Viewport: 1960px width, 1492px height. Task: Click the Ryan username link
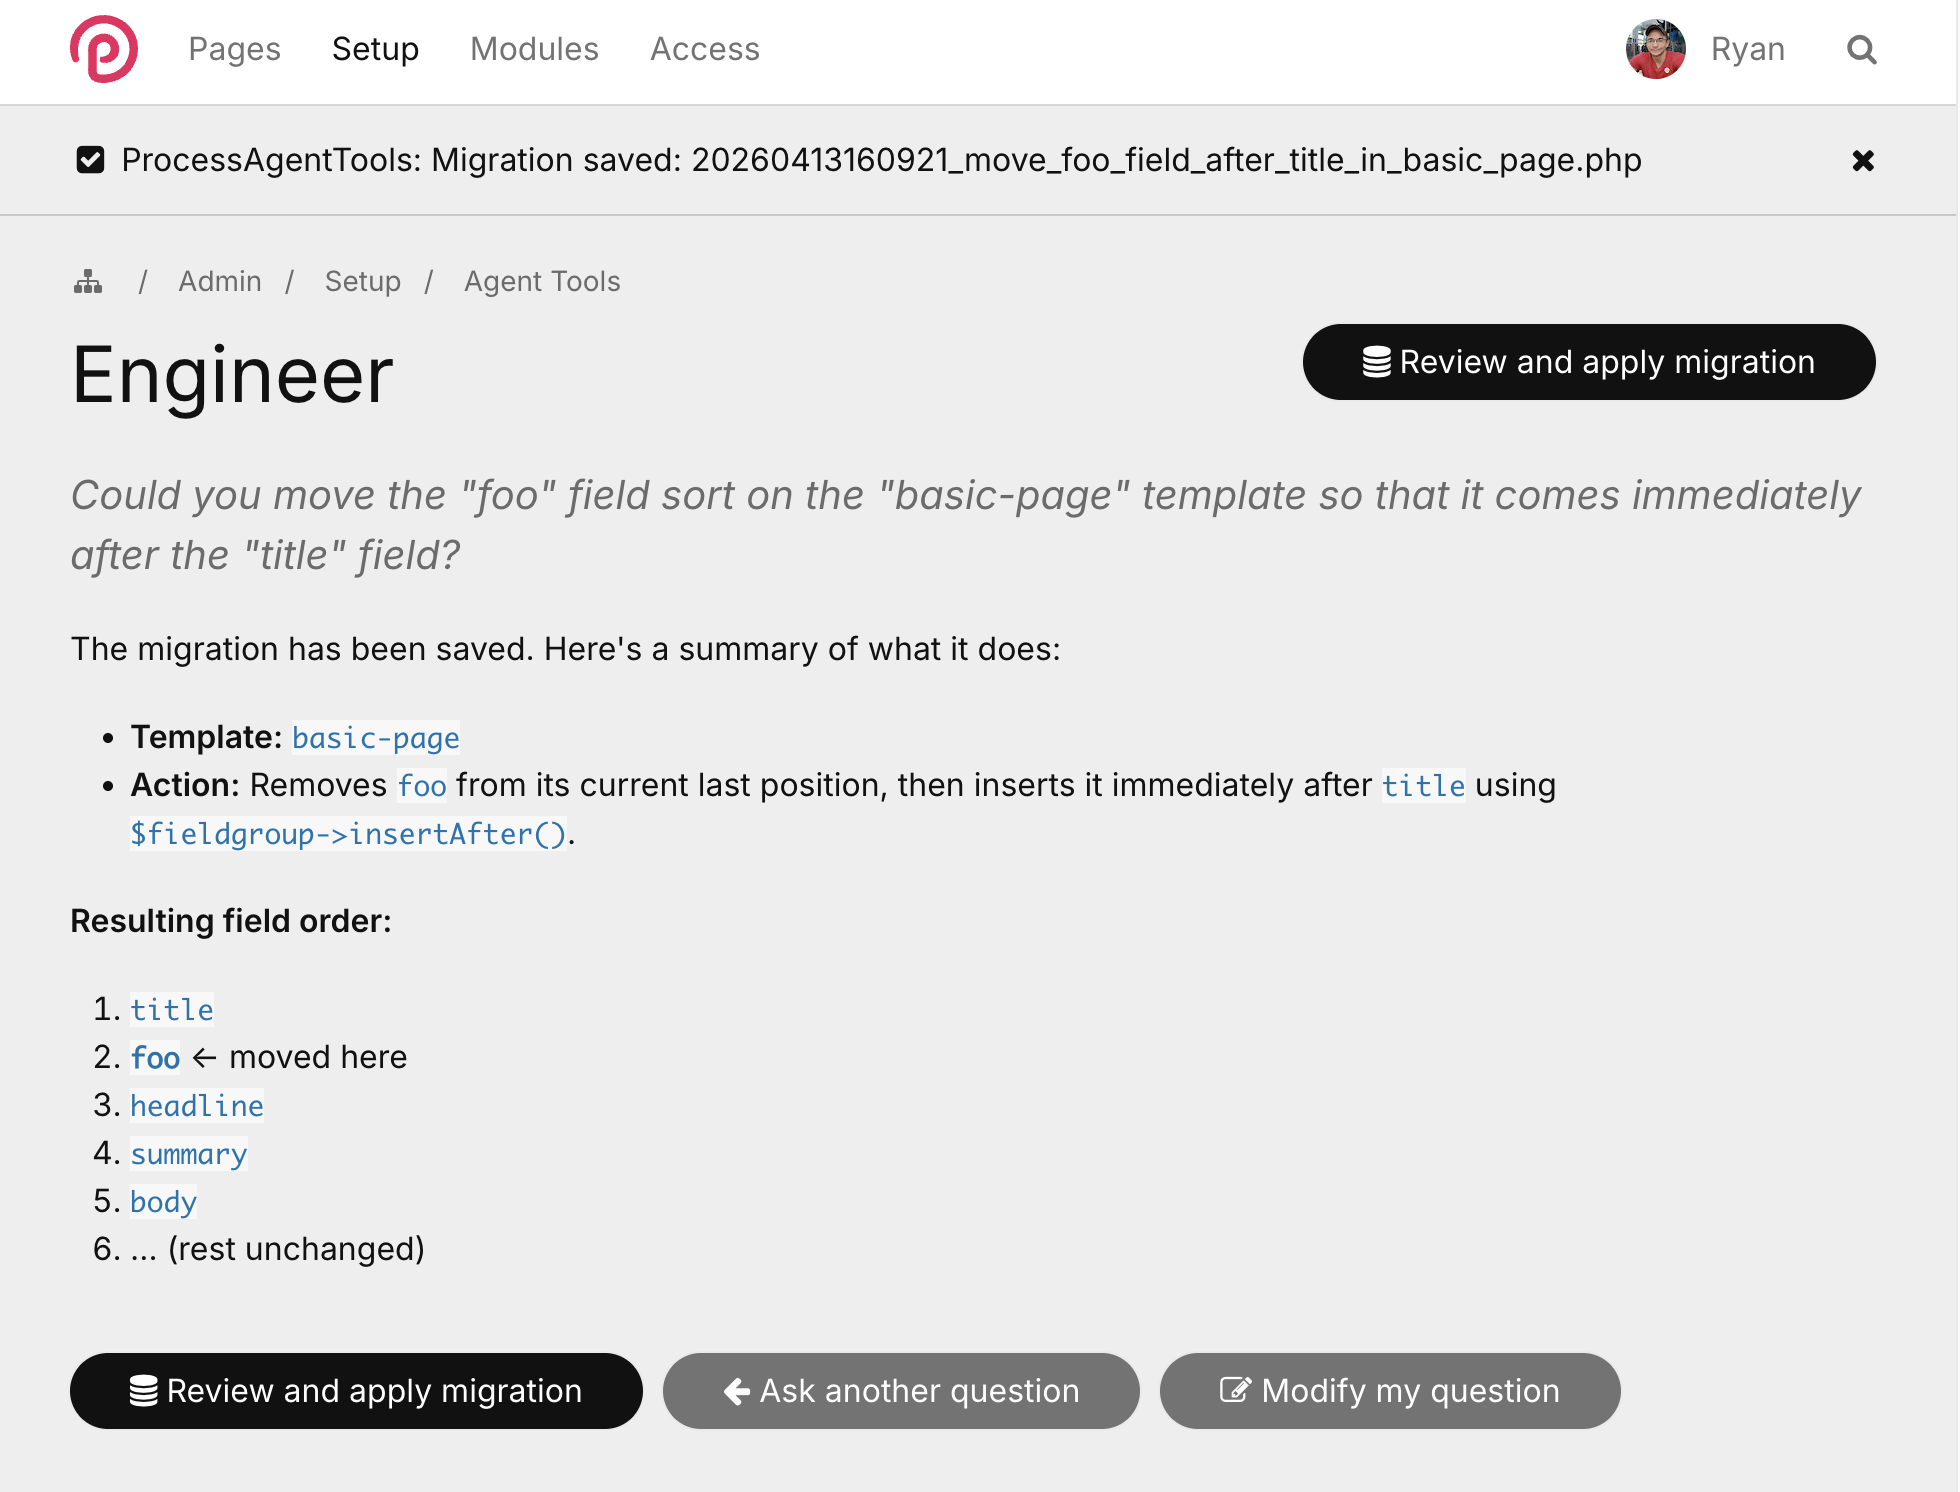pyautogui.click(x=1747, y=49)
